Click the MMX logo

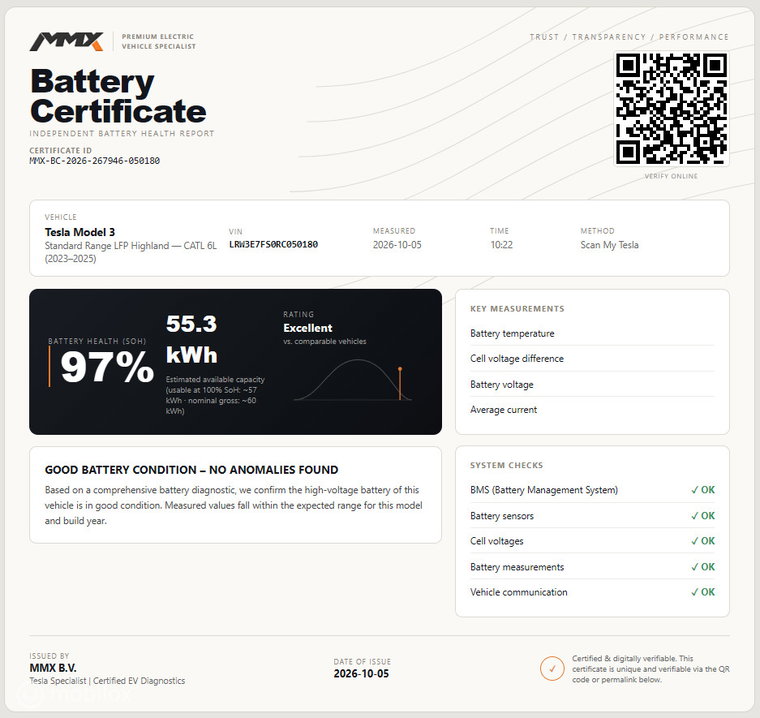(x=66, y=41)
